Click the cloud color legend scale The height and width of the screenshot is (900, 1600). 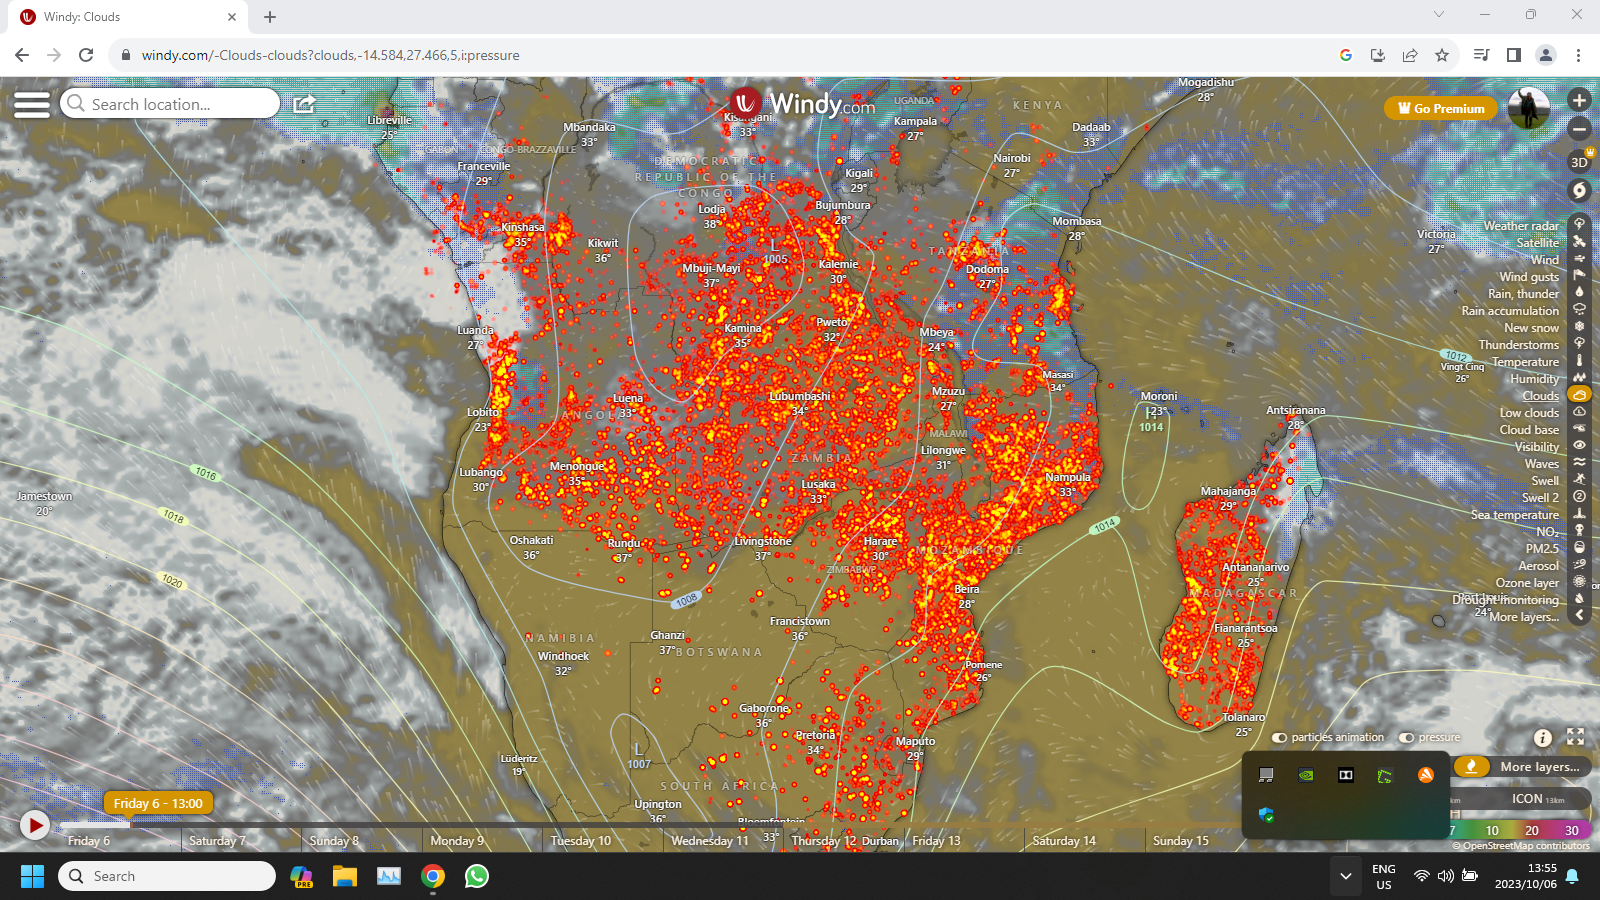pyautogui.click(x=1520, y=830)
